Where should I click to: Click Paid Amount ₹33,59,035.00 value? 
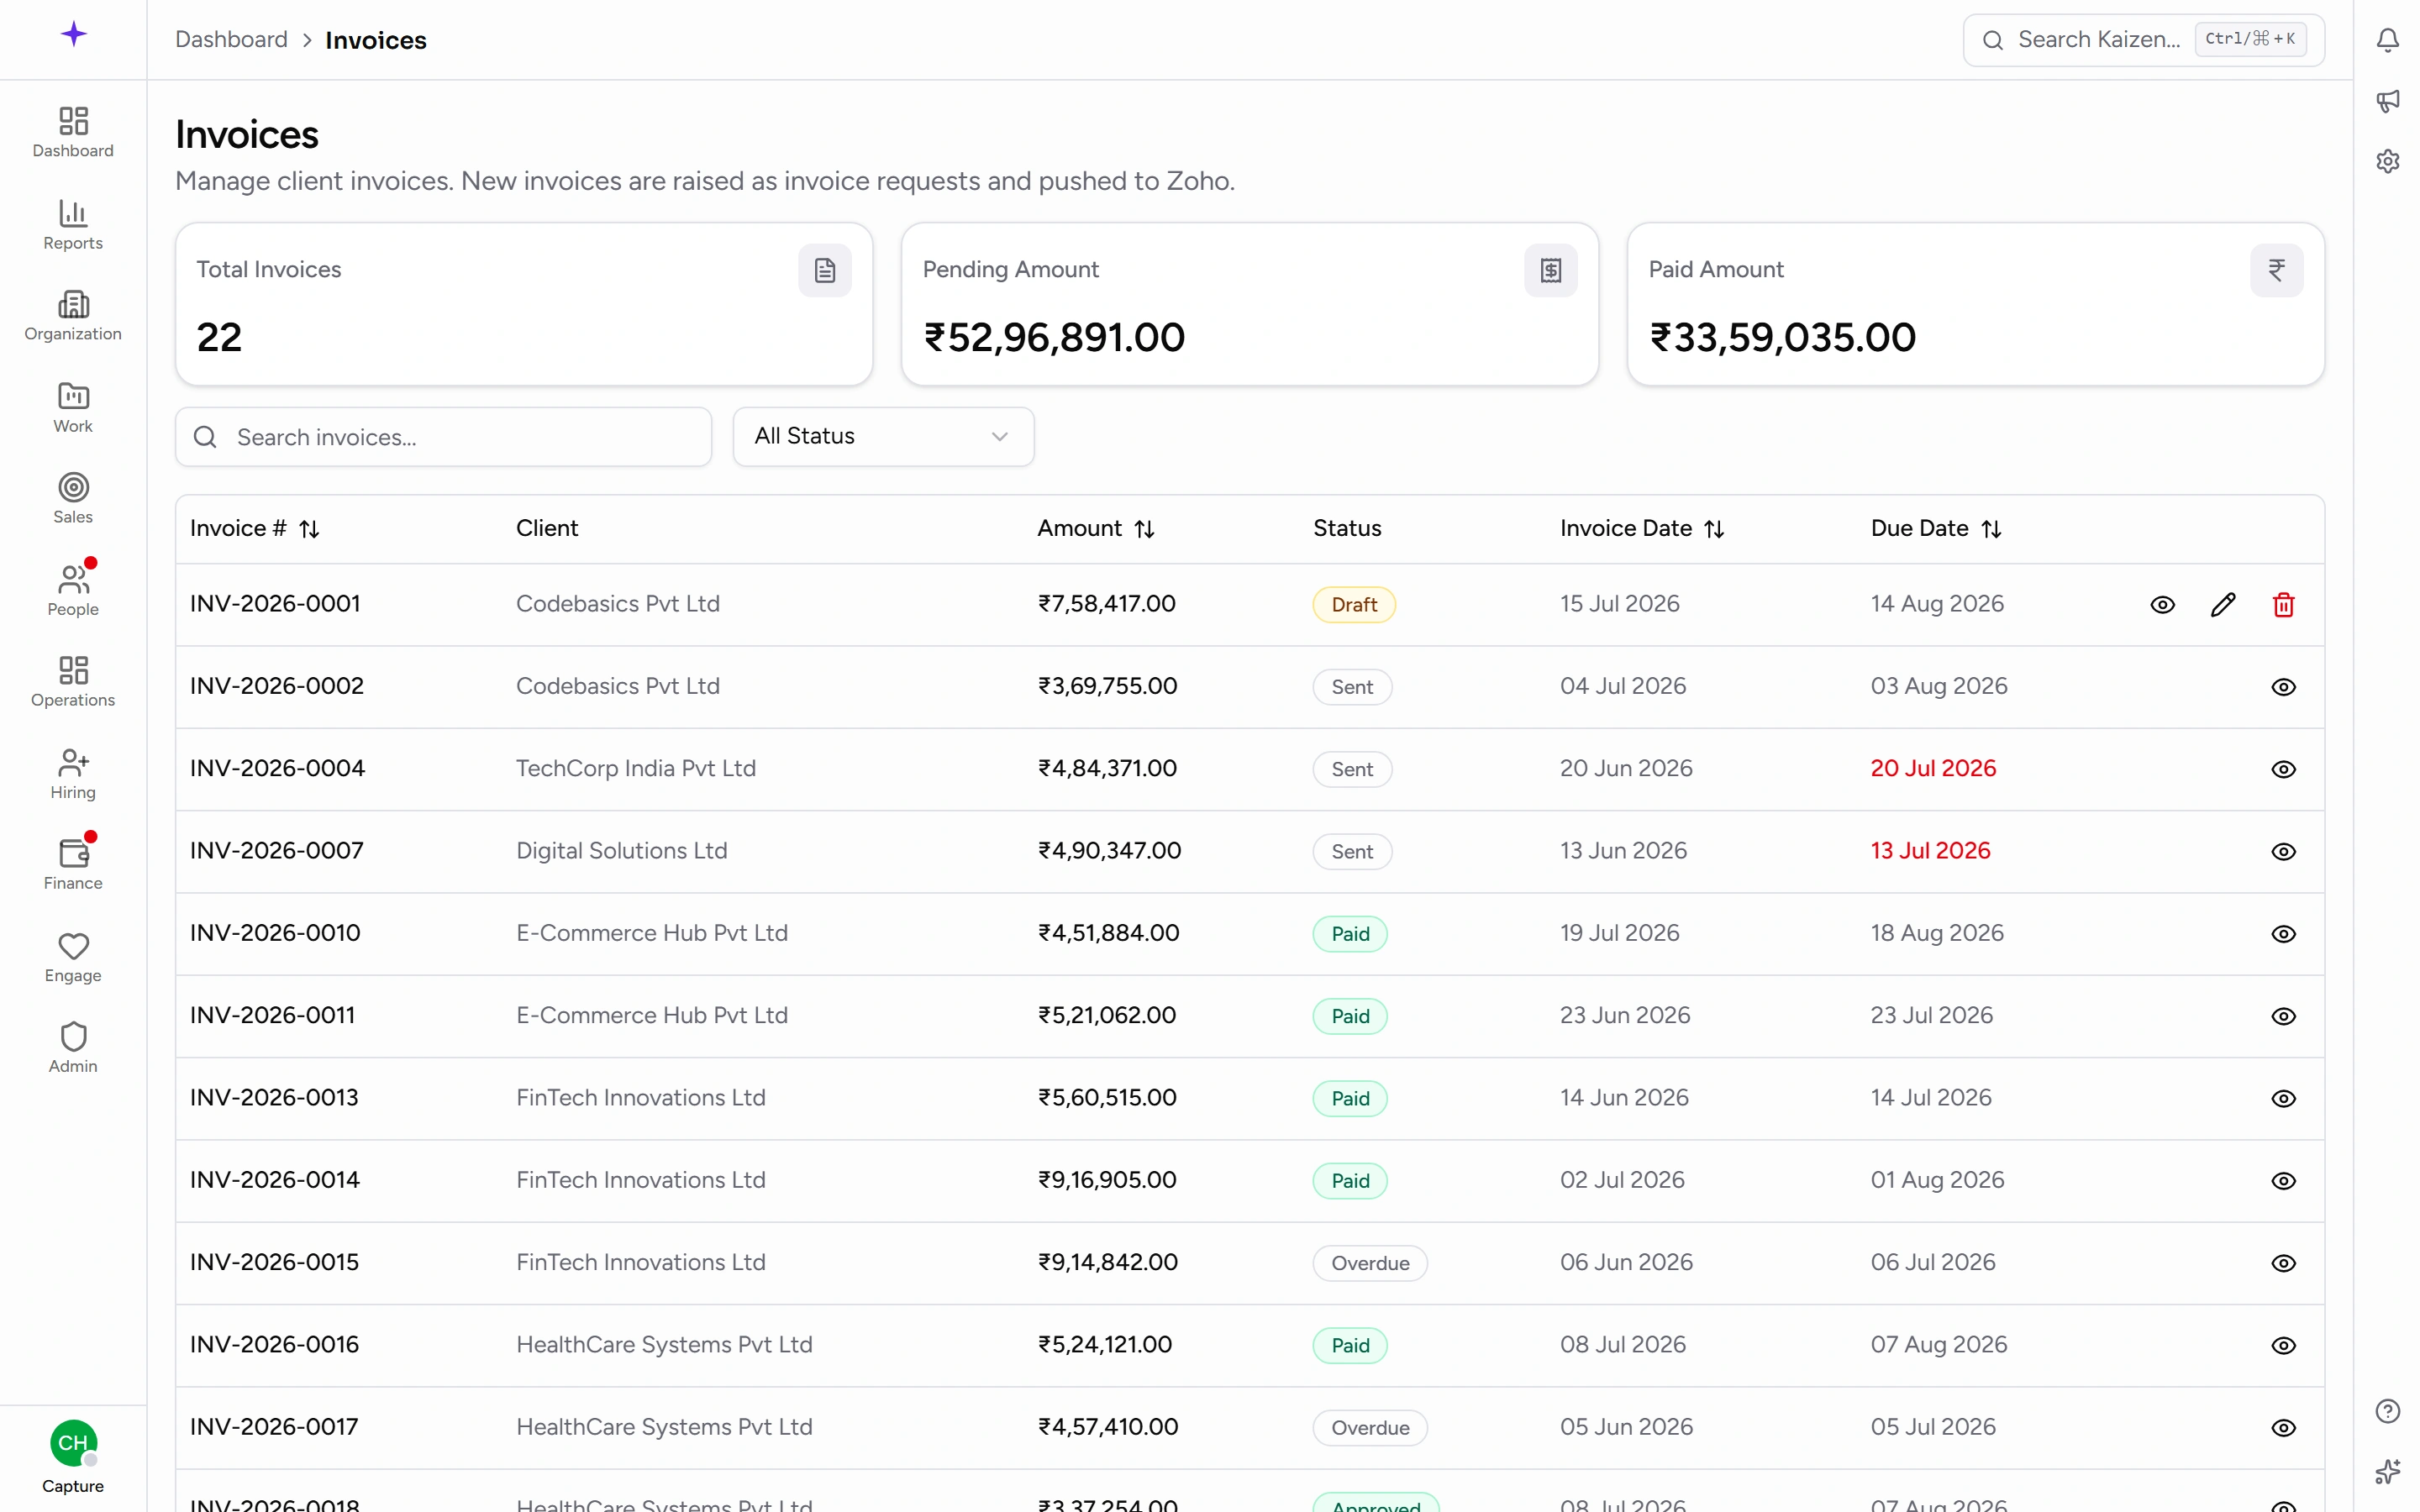tap(1782, 337)
